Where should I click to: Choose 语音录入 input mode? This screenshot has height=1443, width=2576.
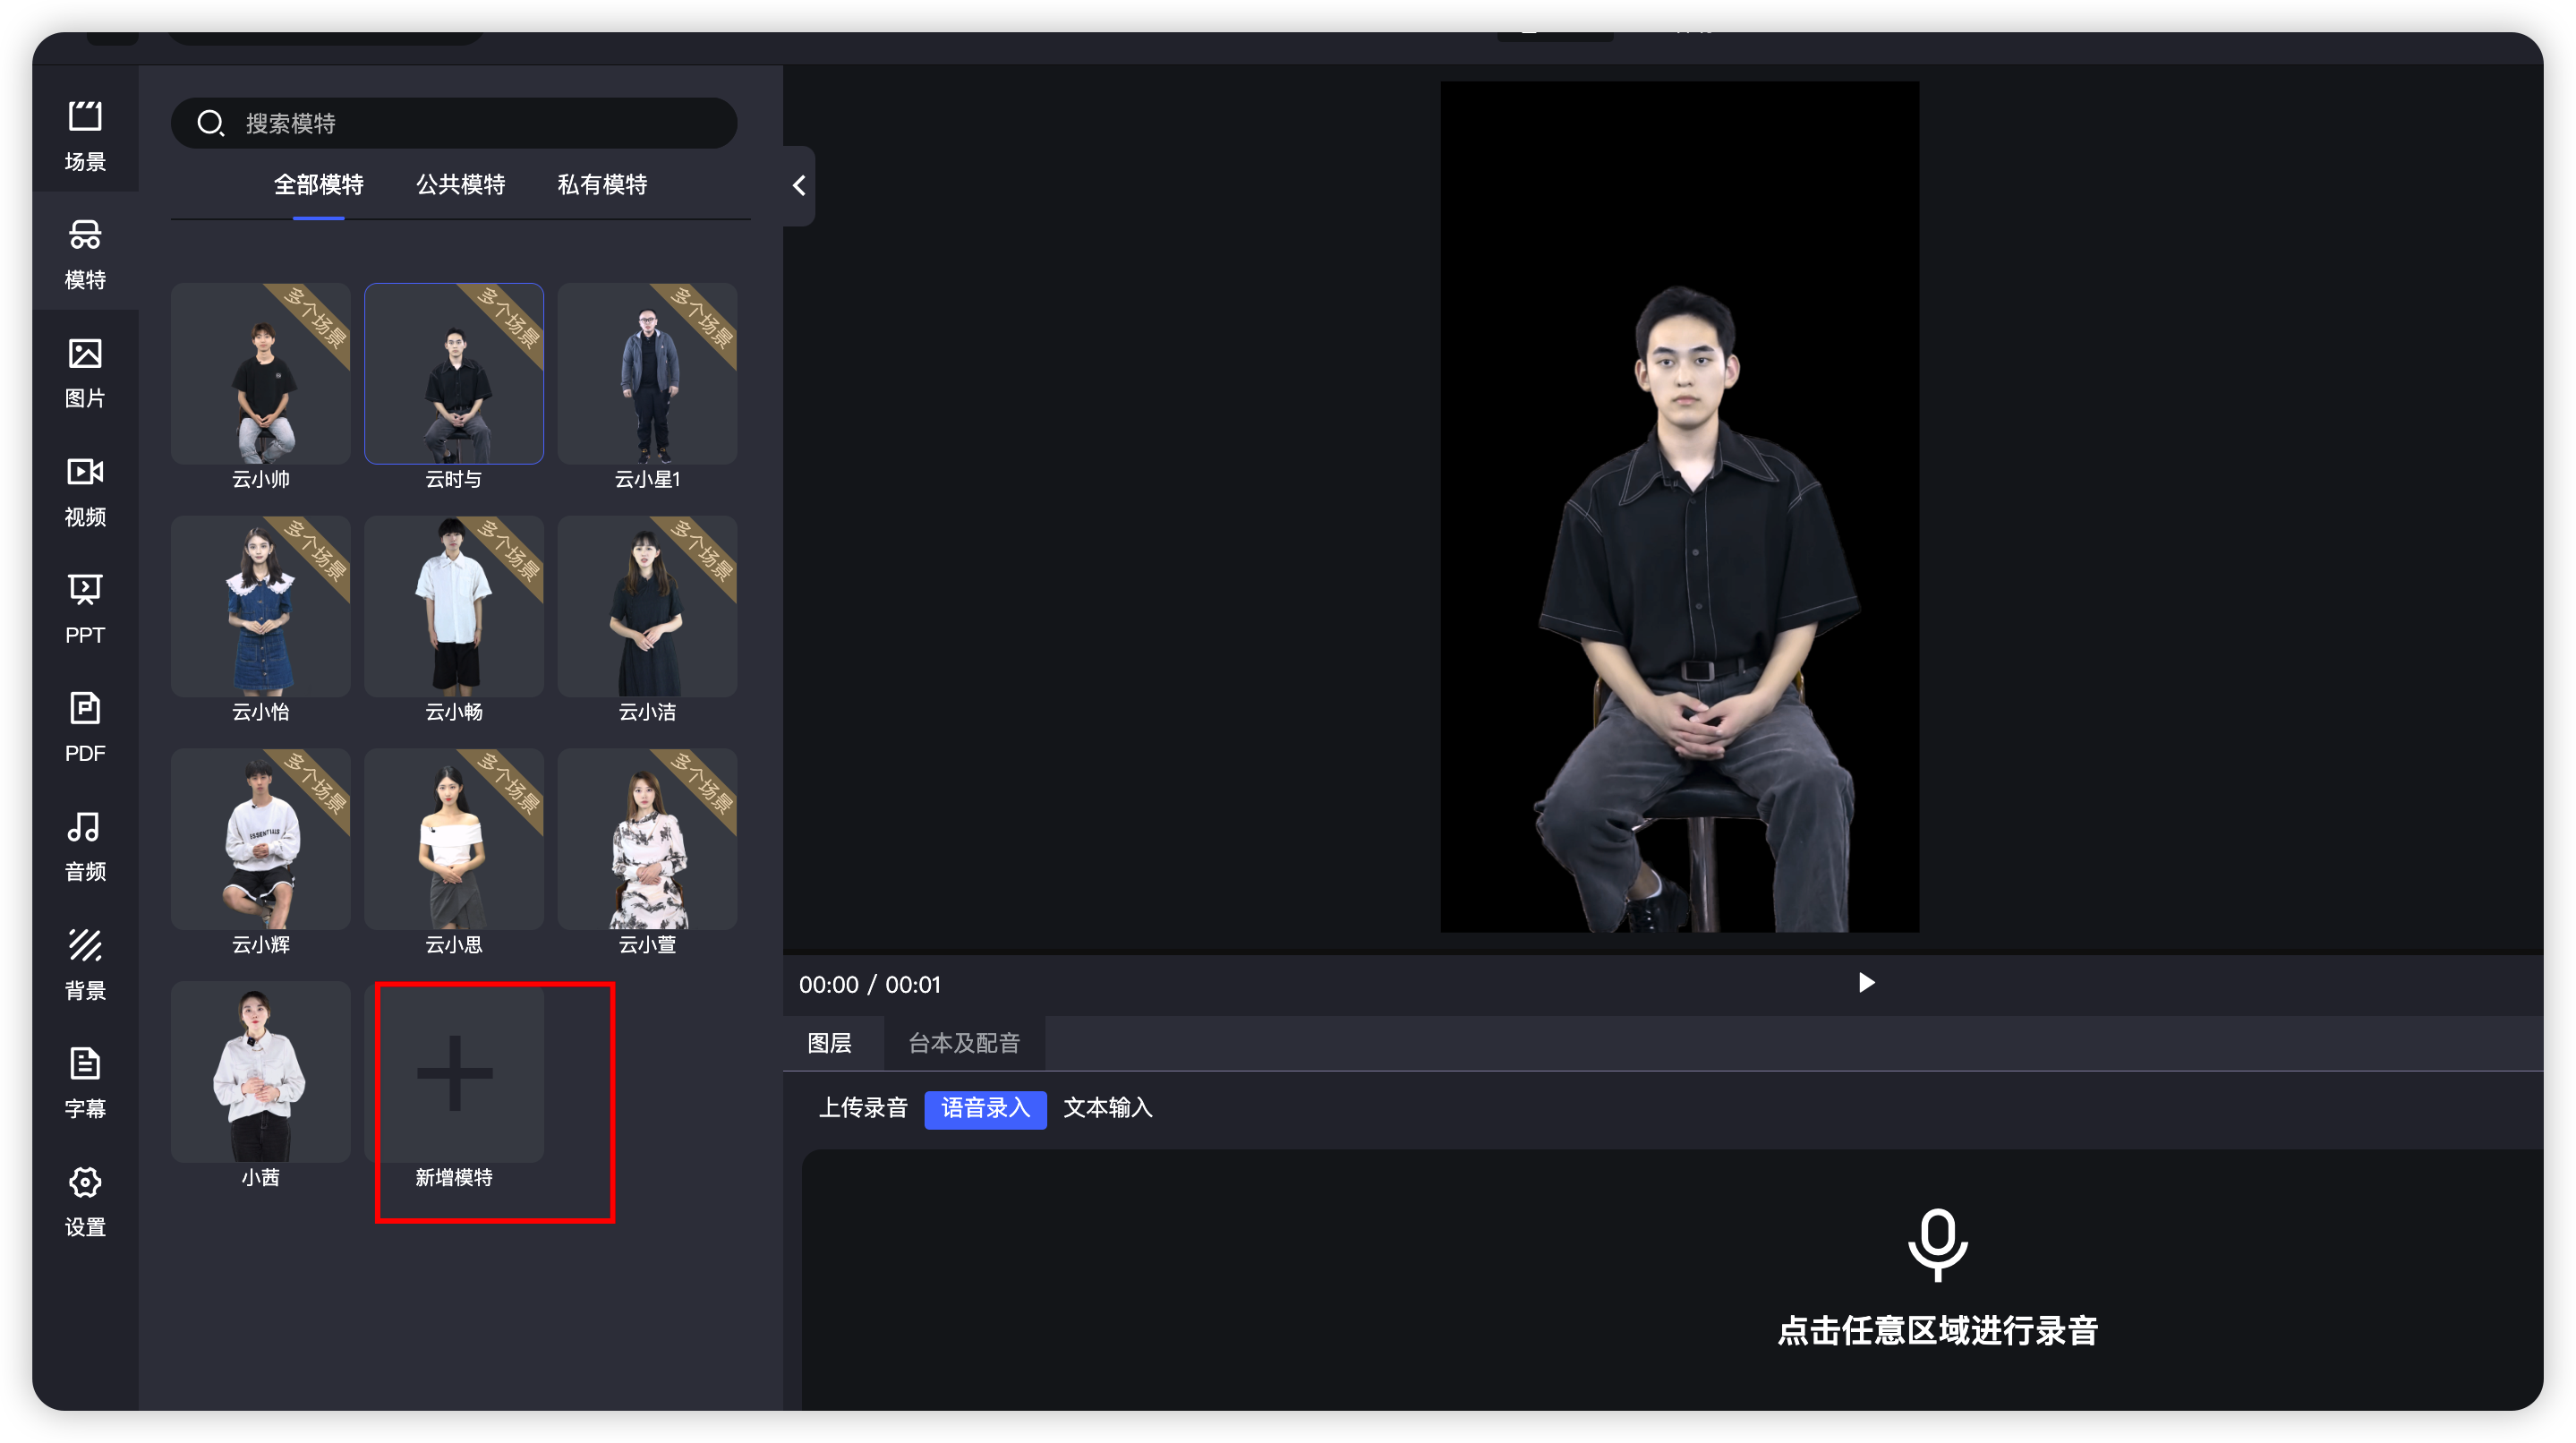pyautogui.click(x=985, y=1109)
